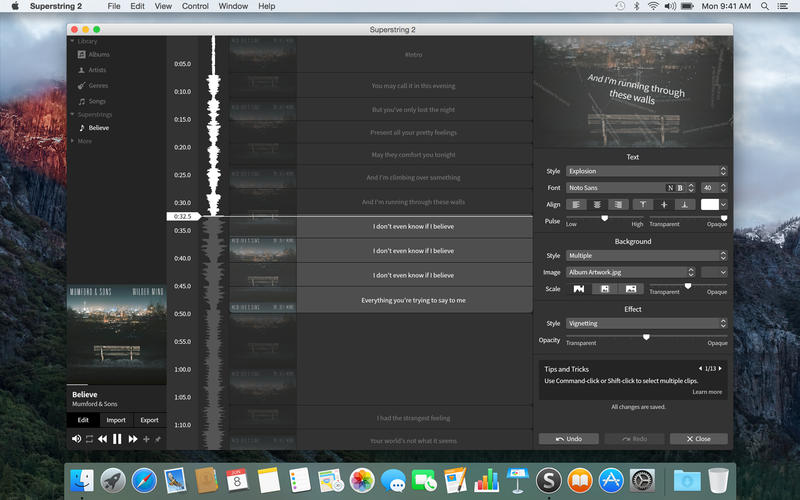Open the Noto Sans font dropdown
Image resolution: width=800 pixels, height=500 pixels.
pyautogui.click(x=630, y=188)
